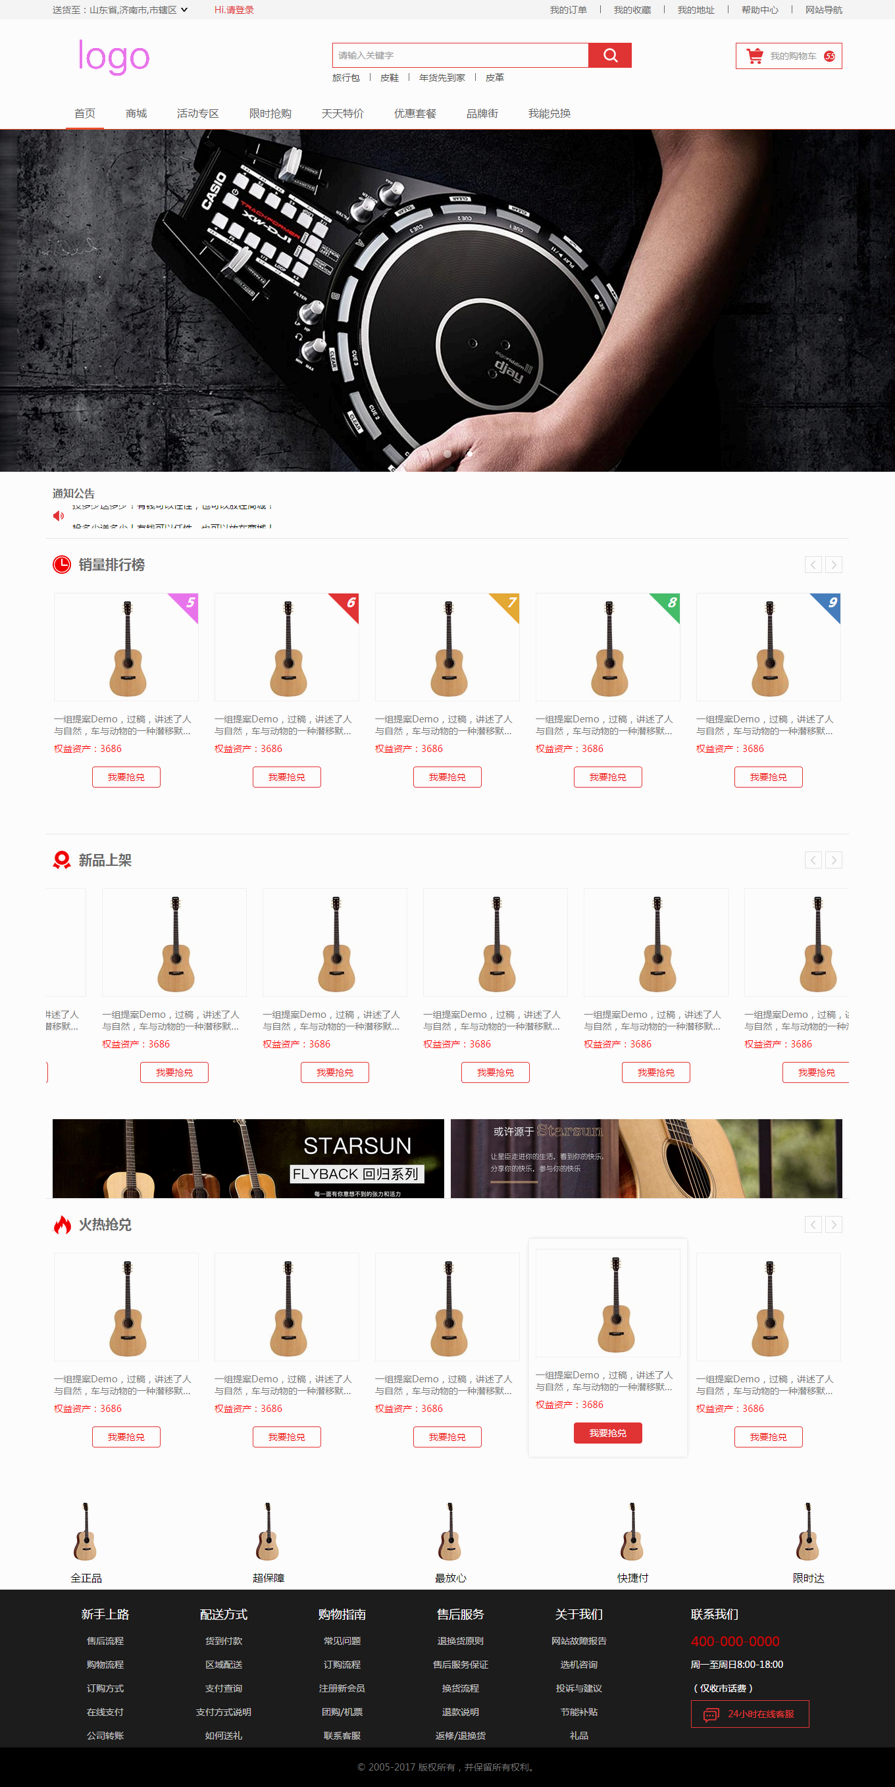Open the Hi,请登录 login link
Screen dimensions: 895x1787
[234, 10]
